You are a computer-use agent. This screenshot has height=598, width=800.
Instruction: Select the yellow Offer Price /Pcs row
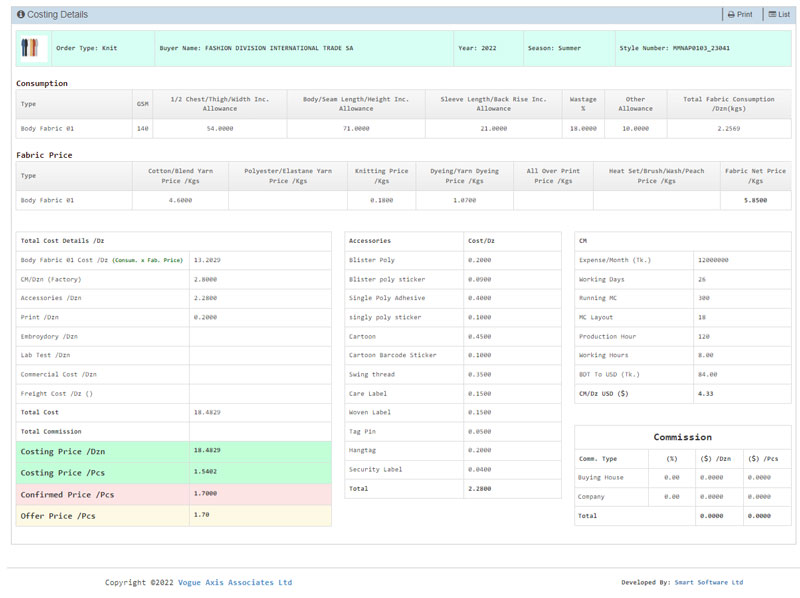coord(175,516)
